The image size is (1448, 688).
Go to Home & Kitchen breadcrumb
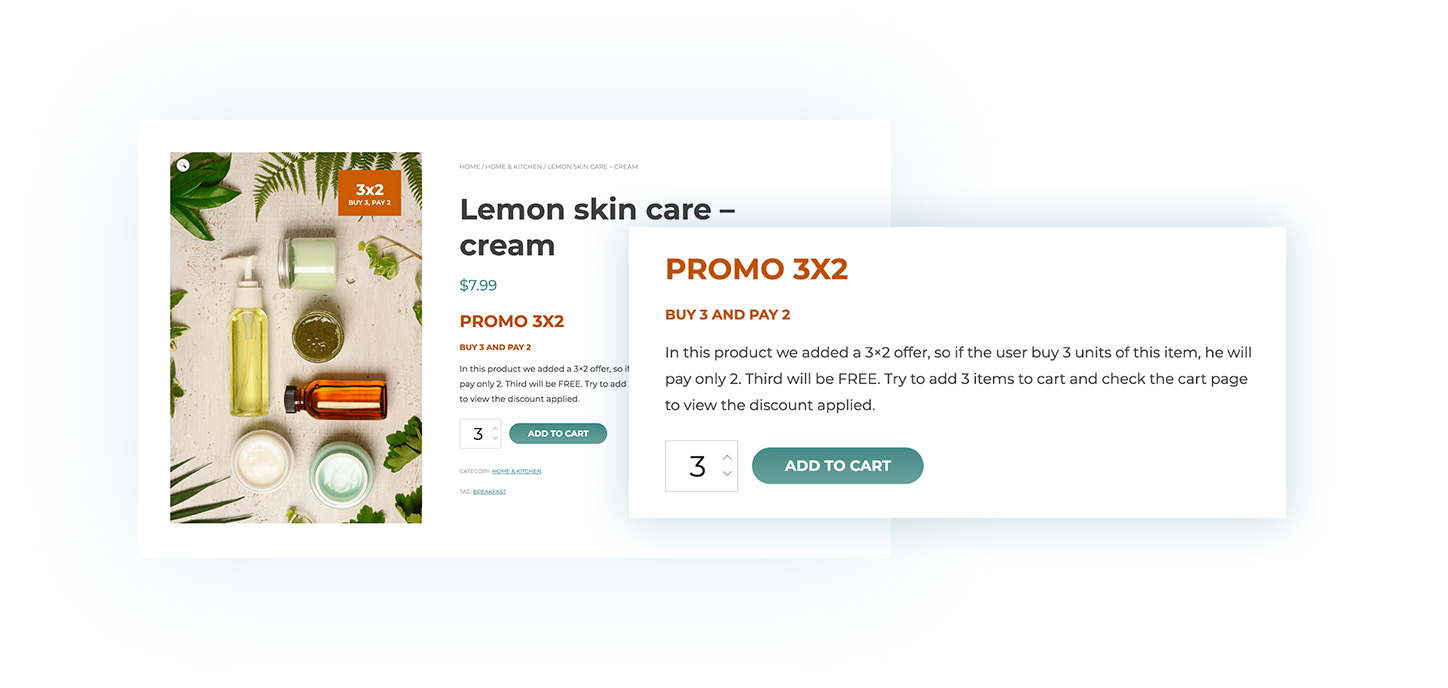pyautogui.click(x=514, y=167)
